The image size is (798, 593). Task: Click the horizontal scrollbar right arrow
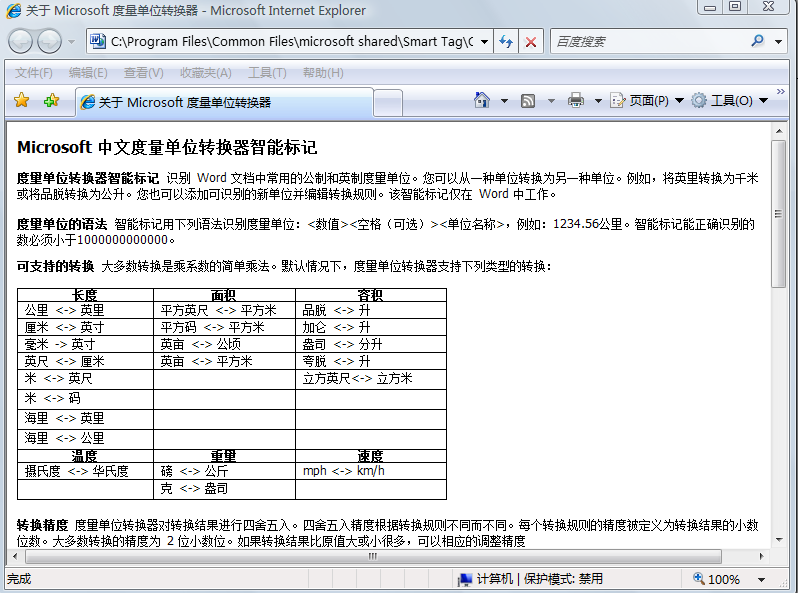coord(761,556)
